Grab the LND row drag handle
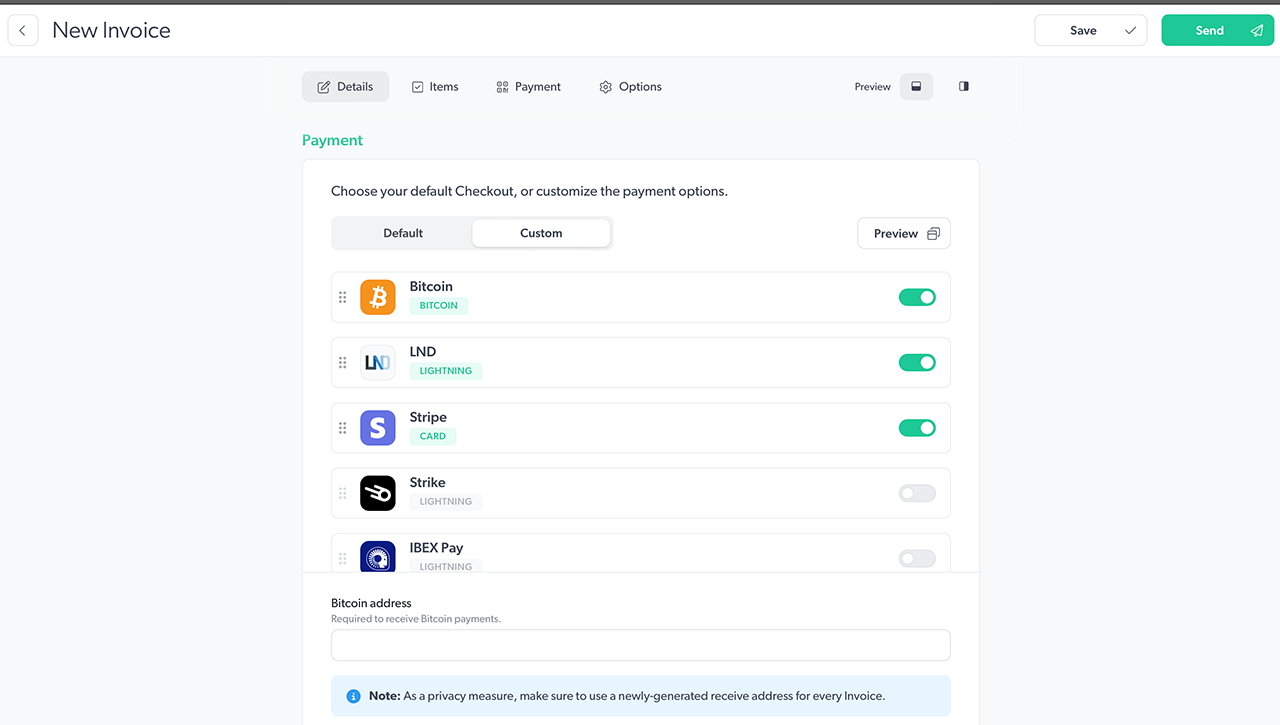1280x725 pixels. [342, 362]
